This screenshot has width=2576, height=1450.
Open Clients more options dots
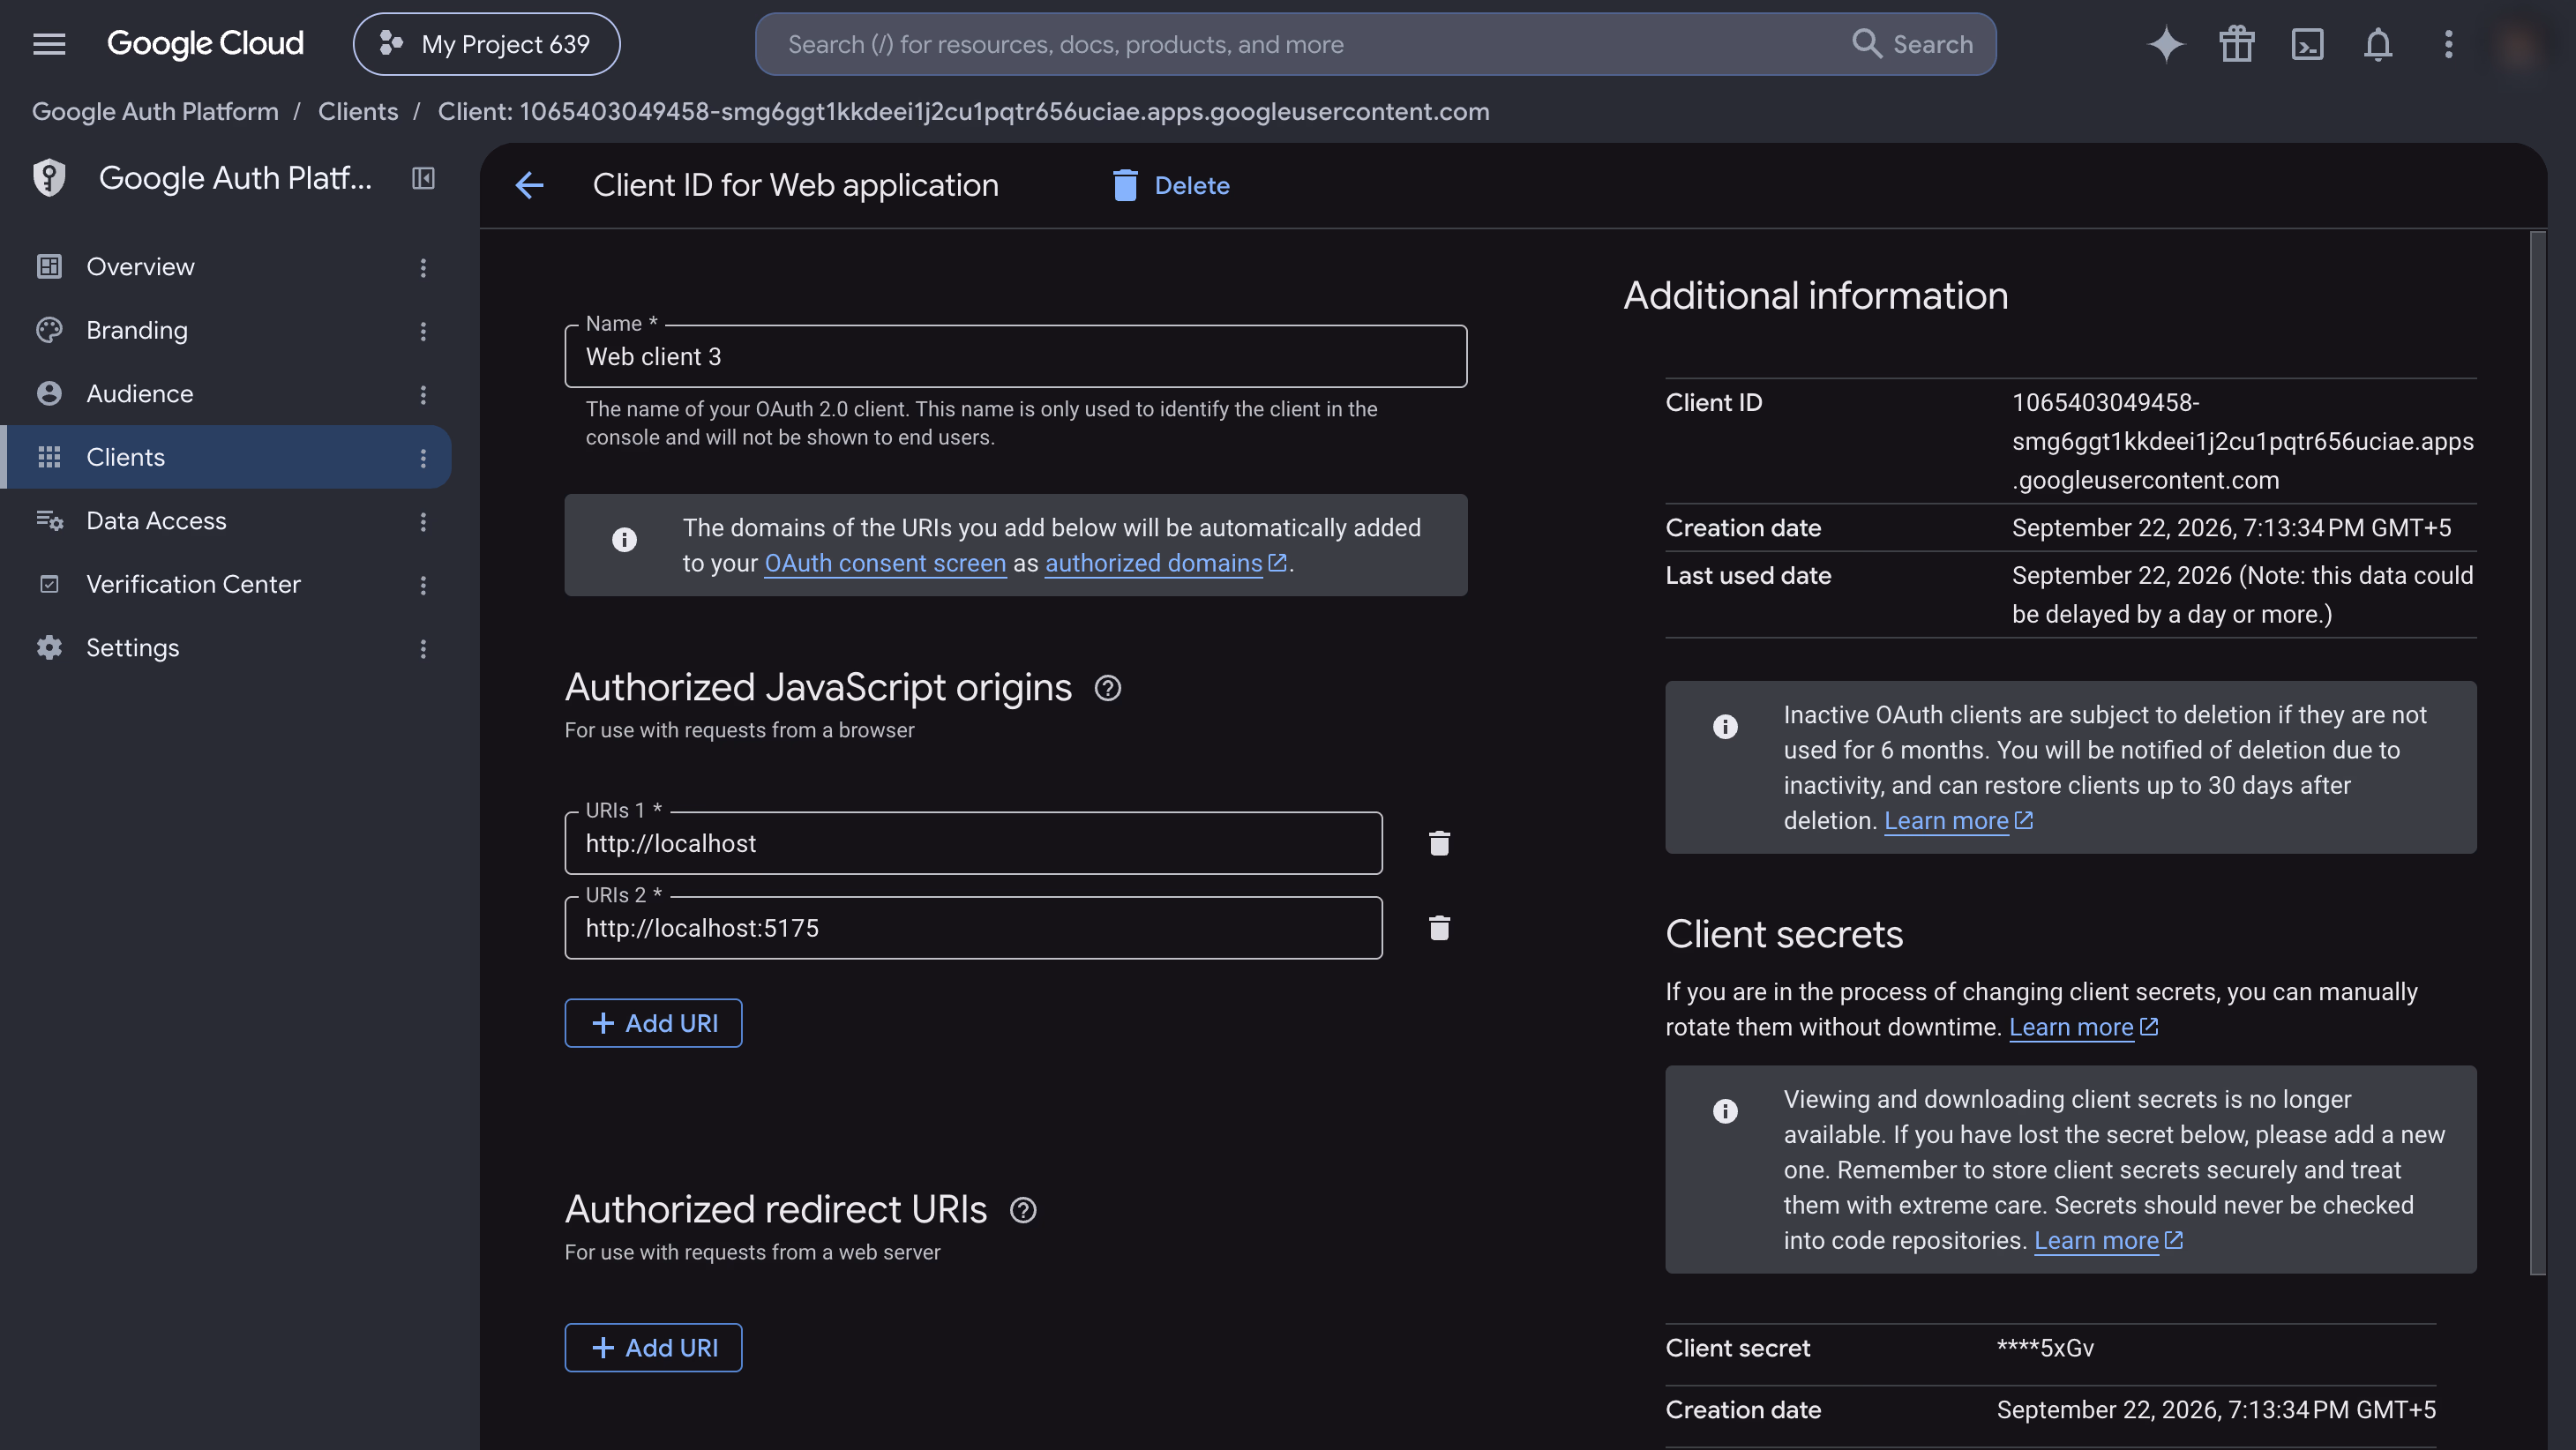(x=423, y=458)
